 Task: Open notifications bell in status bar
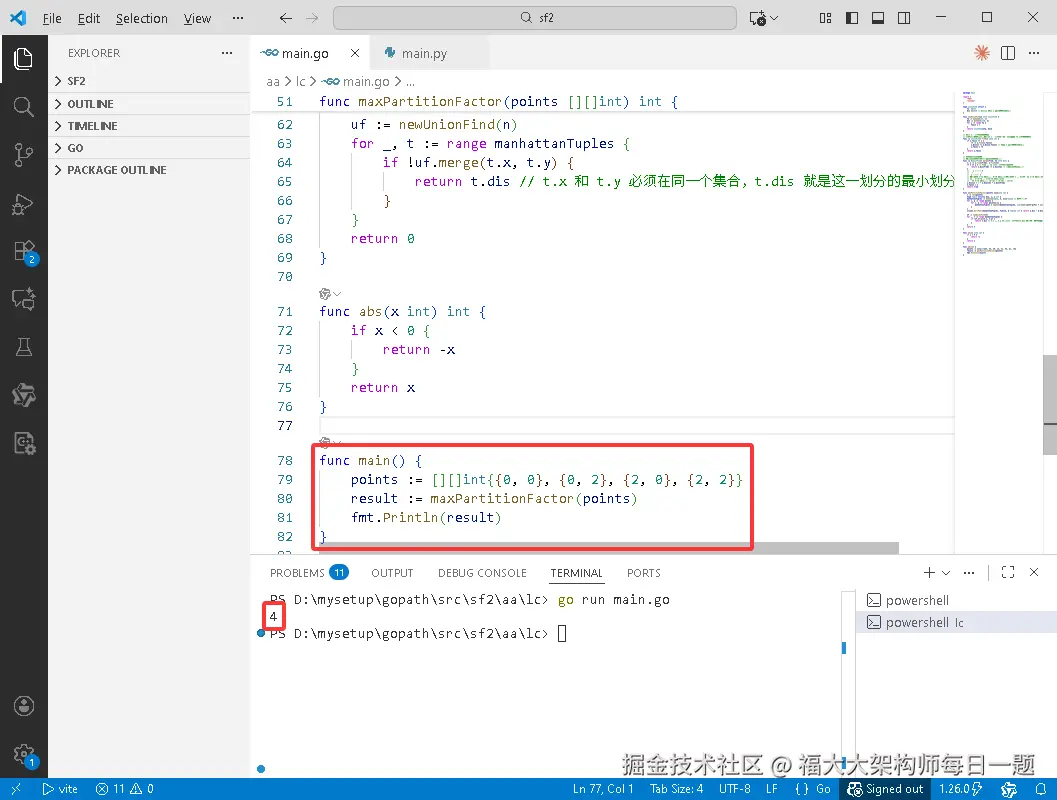[1041, 789]
